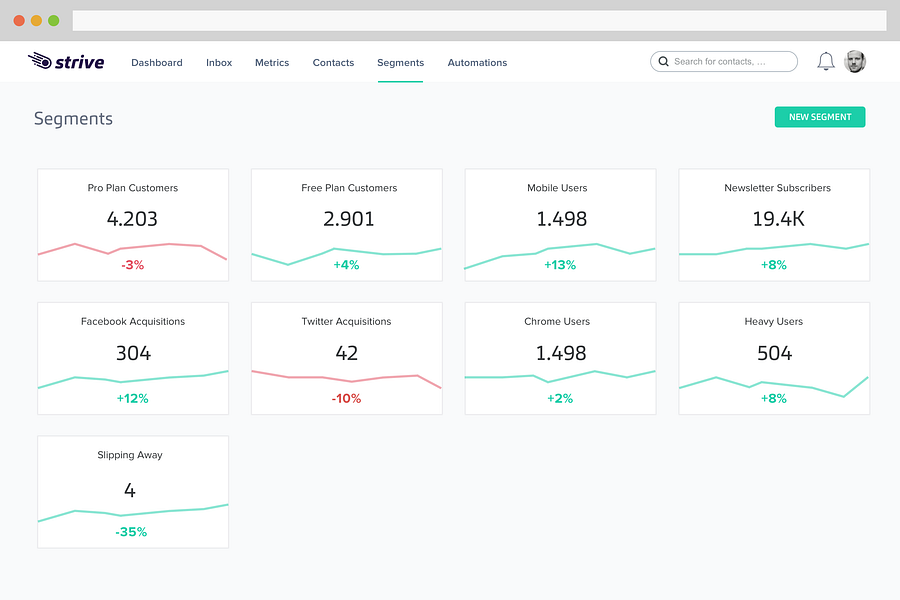Viewport: 900px width, 600px height.
Task: Switch to the Metrics tab
Action: 272,63
